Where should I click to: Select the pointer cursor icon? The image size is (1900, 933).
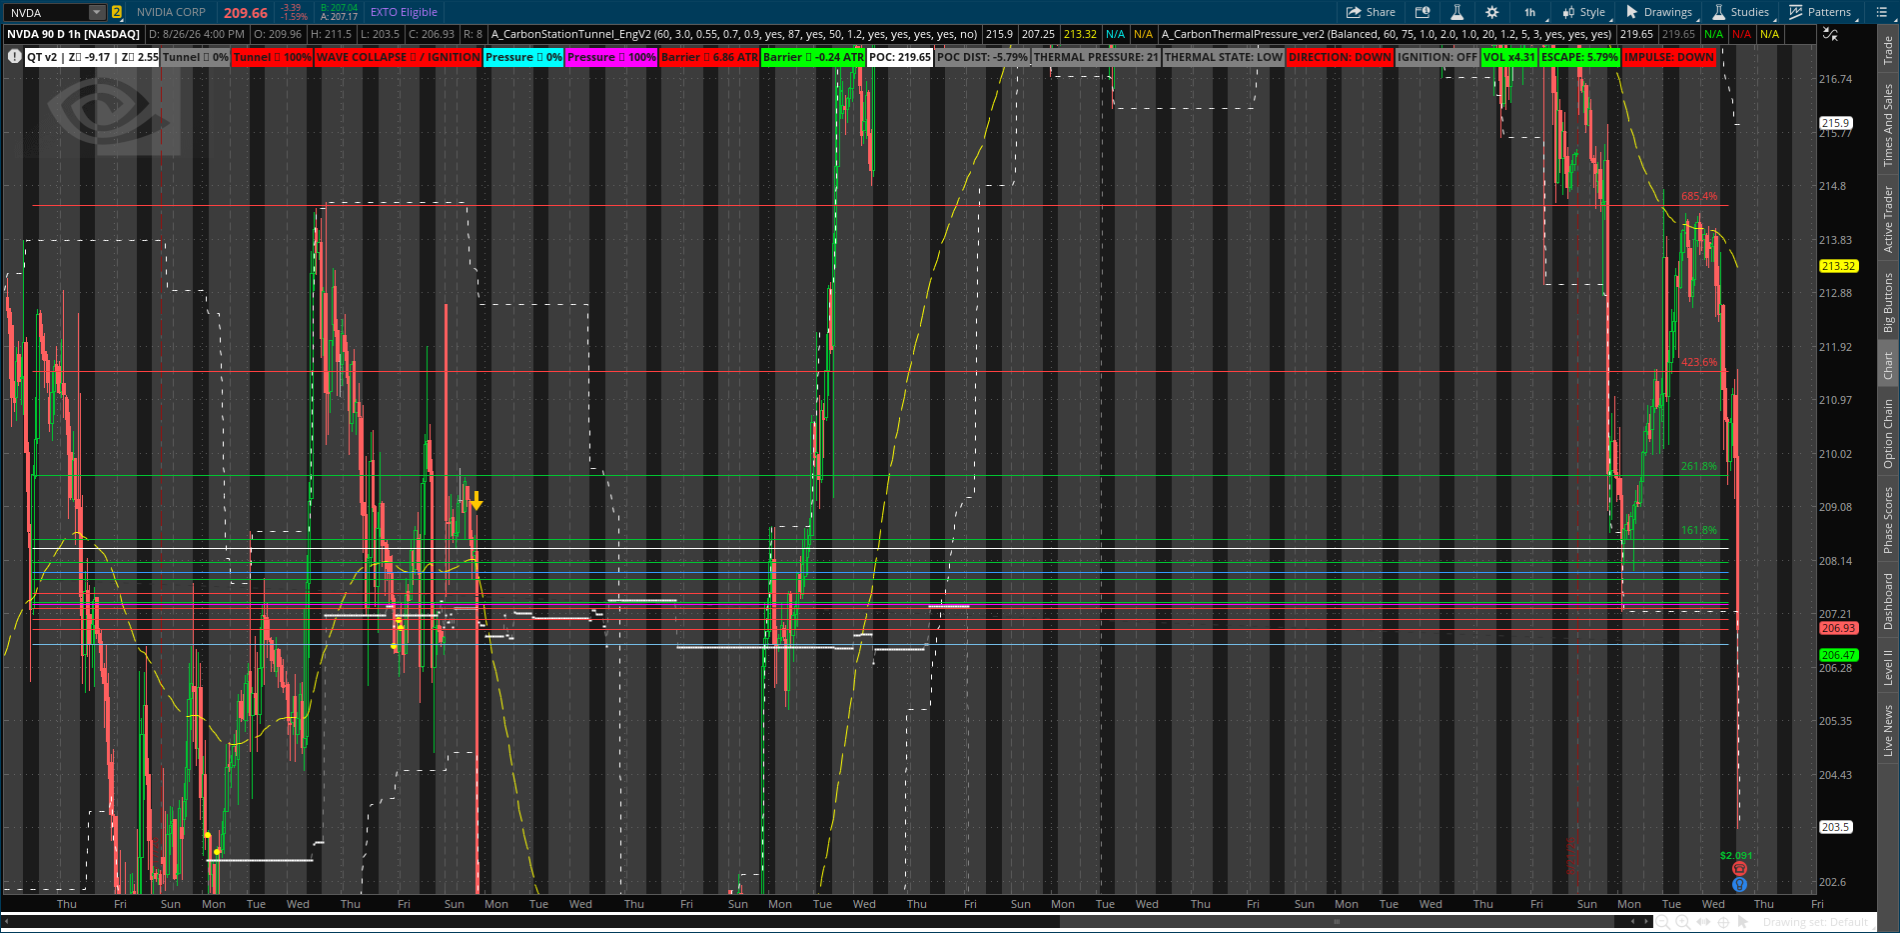1745,922
